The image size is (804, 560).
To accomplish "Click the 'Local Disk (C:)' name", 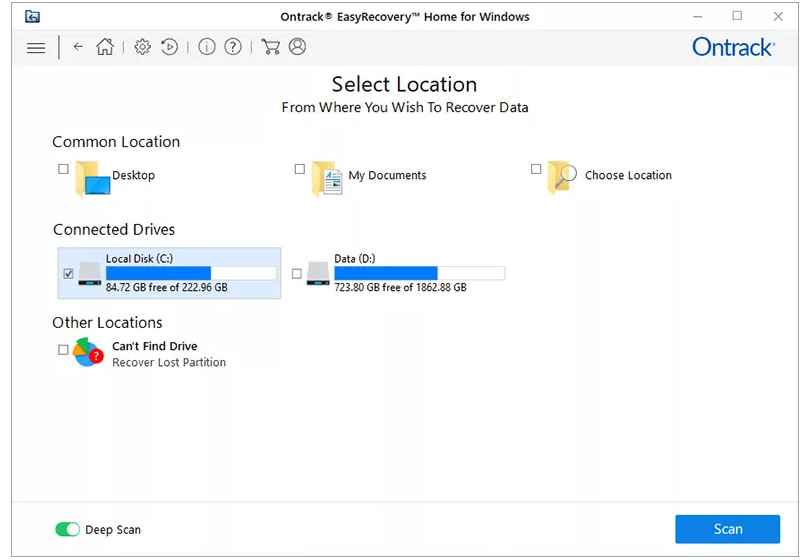I will coord(139,258).
